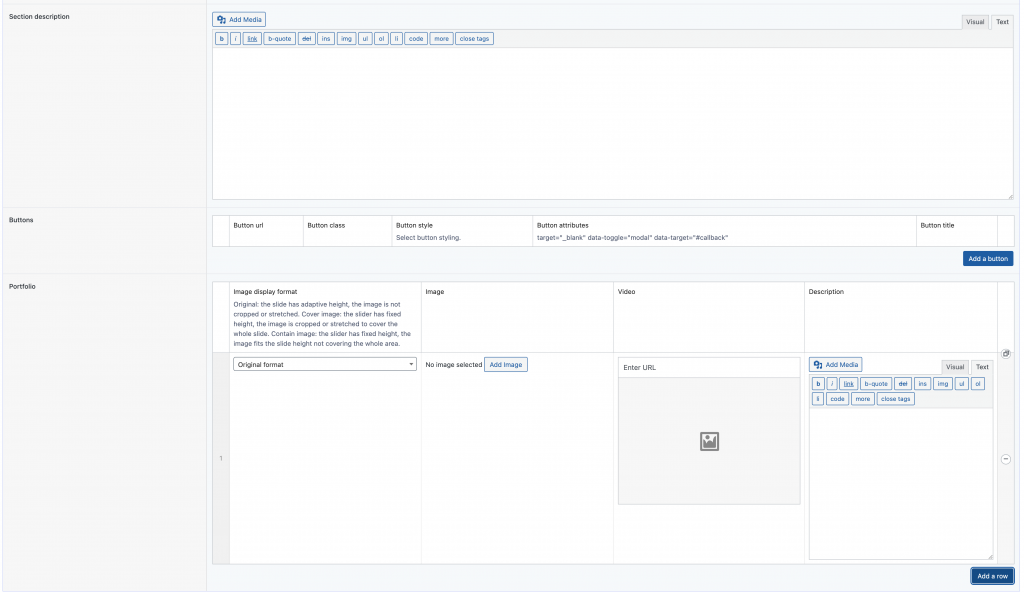Click the Add a row button

tap(992, 576)
